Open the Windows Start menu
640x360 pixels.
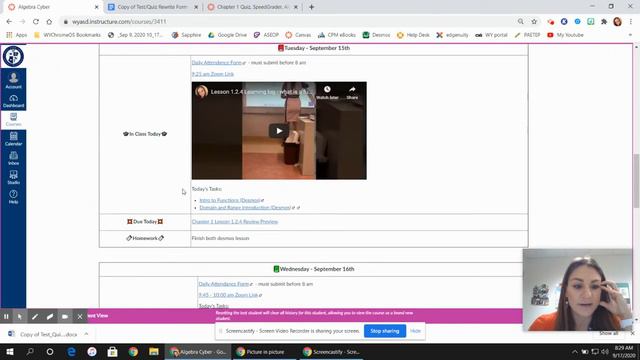pos(9,351)
